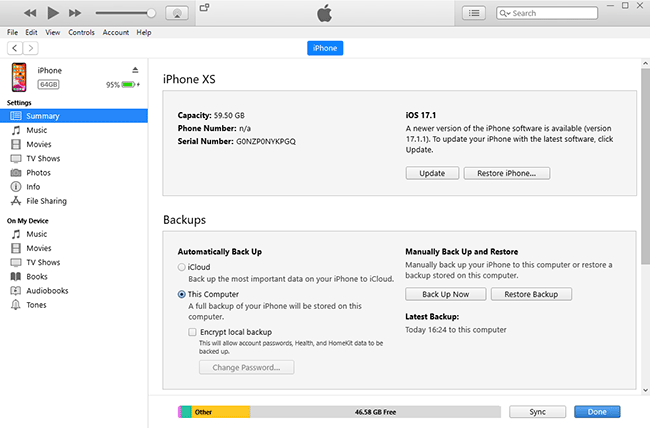Viewport: 650px width, 428px height.
Task: Toggle the list view button
Action: click(474, 13)
